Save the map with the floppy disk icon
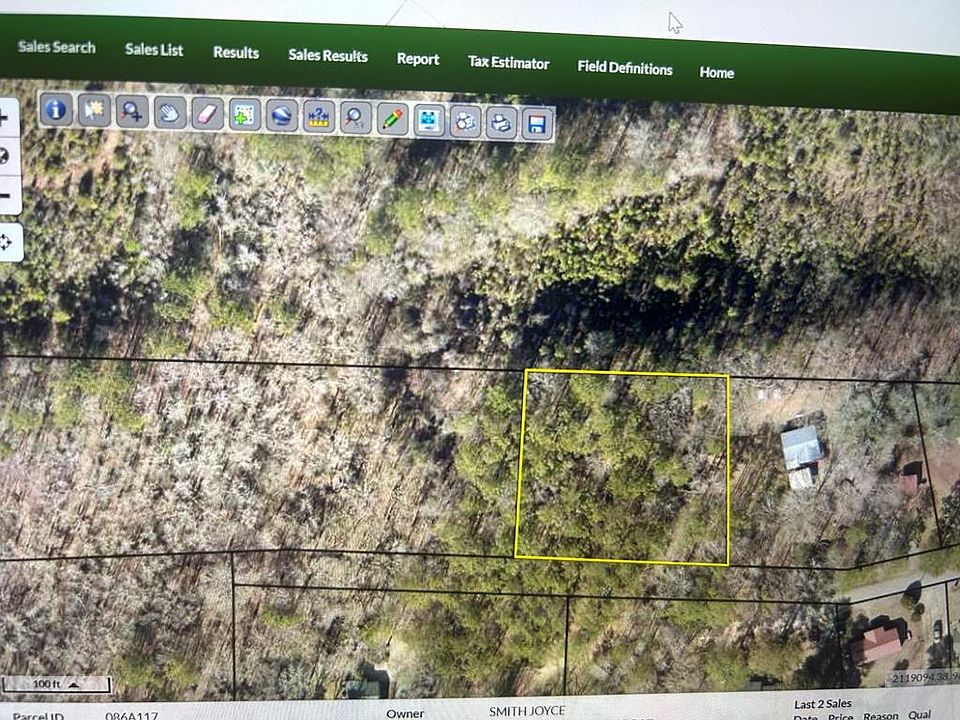The height and width of the screenshot is (720, 960). 538,124
